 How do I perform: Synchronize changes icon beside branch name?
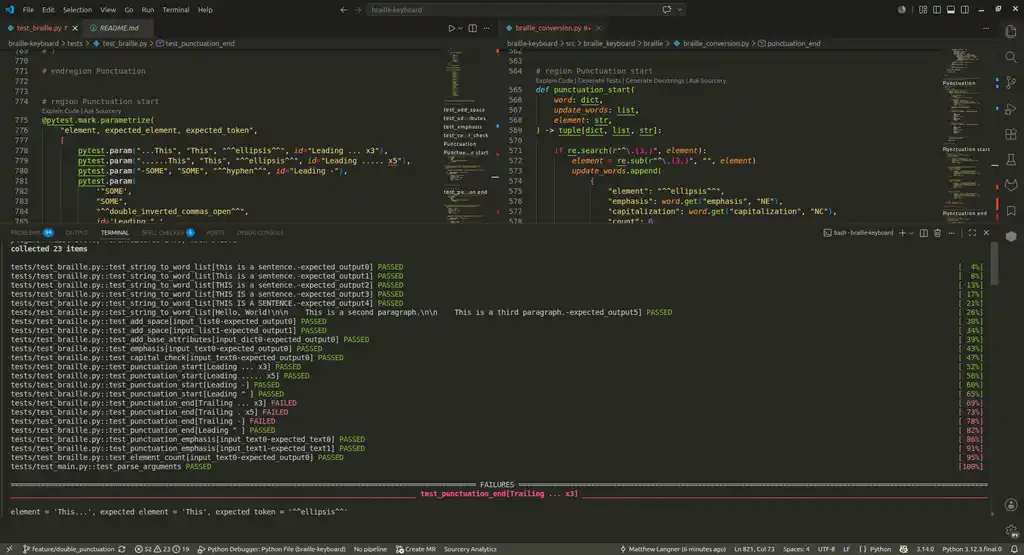click(x=121, y=549)
